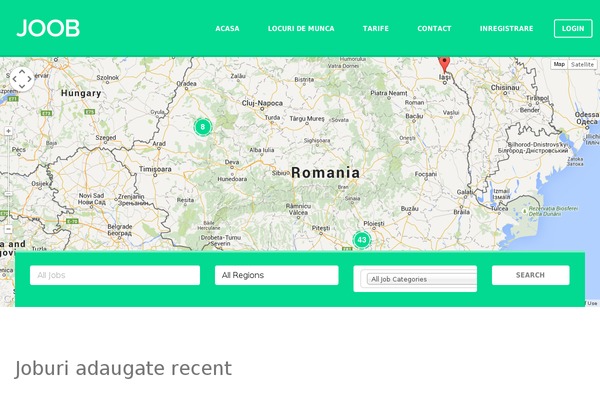This screenshot has height=400, width=600.
Task: Switch to Map view
Action: [559, 64]
